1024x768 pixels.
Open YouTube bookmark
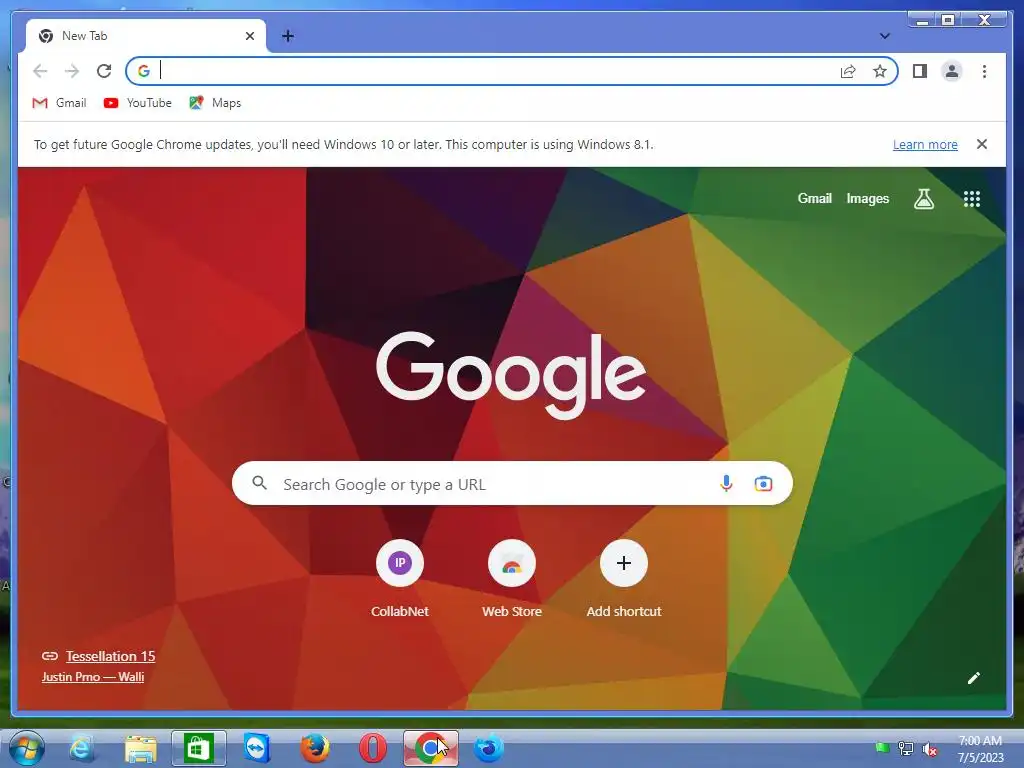point(138,103)
